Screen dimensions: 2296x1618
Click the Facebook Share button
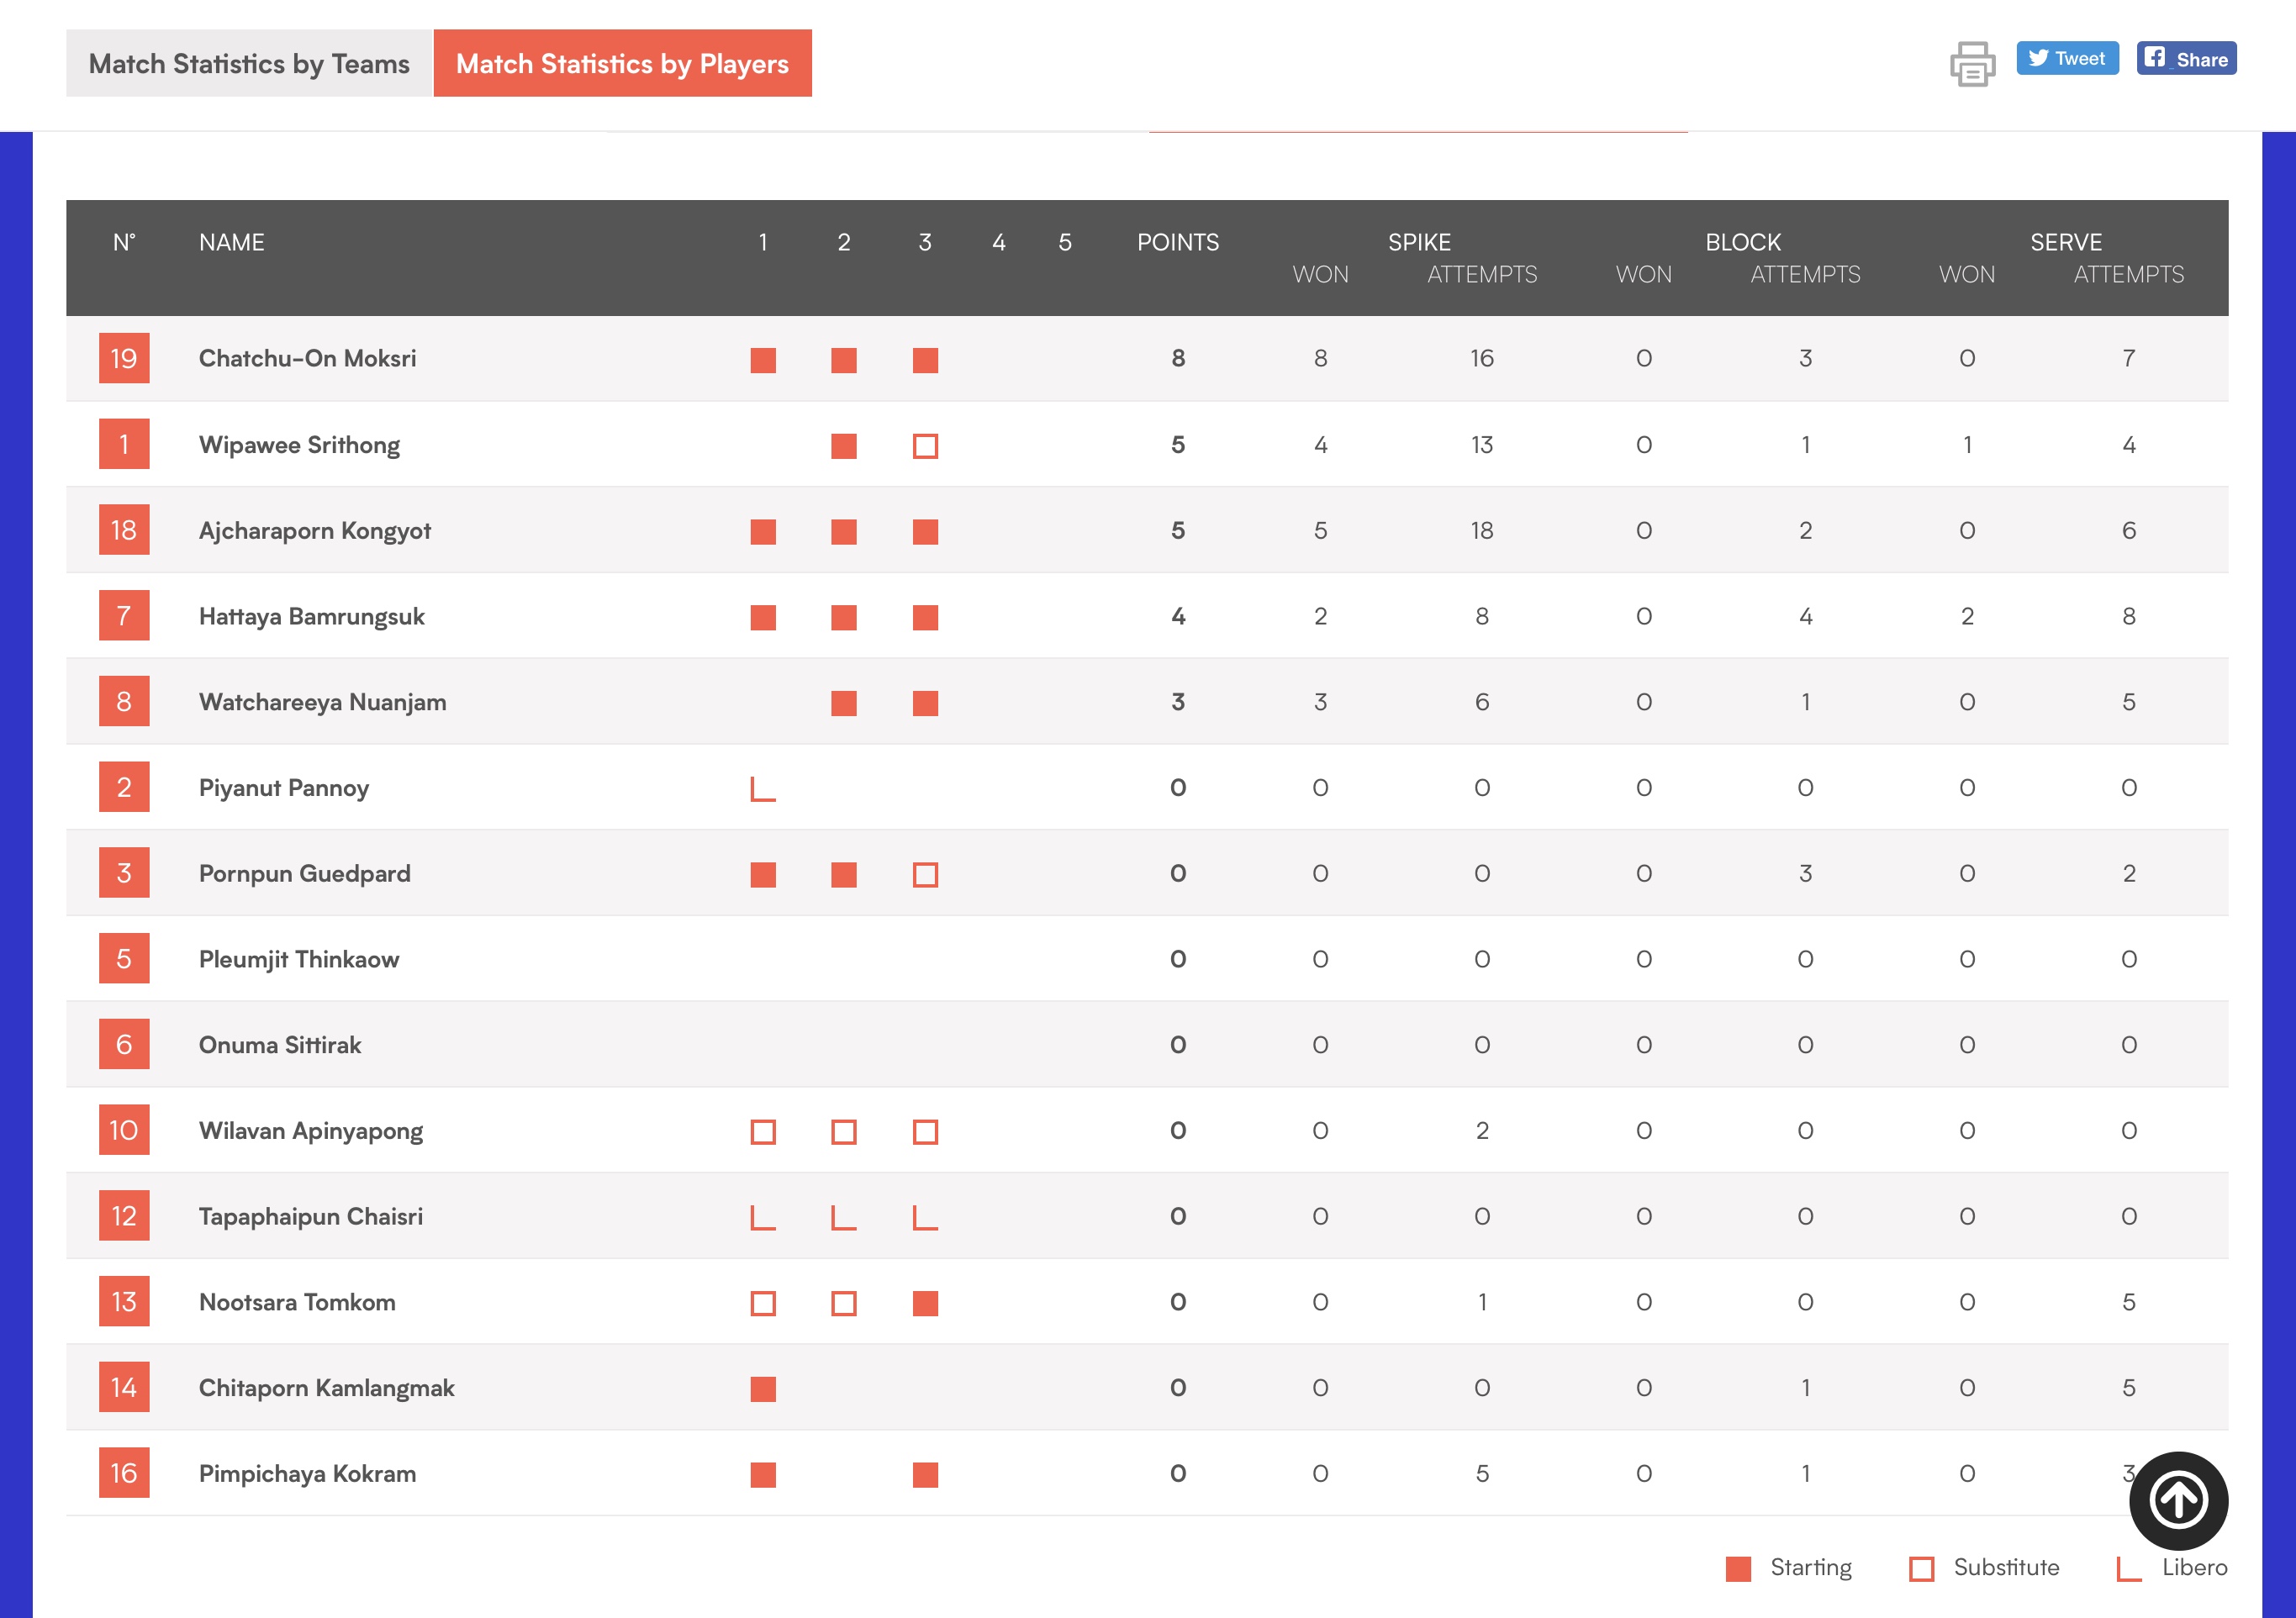(2186, 59)
